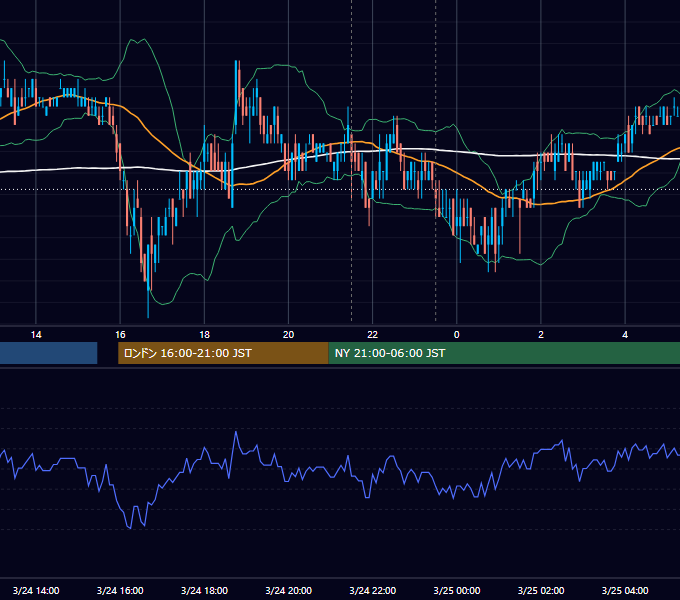Click the 4 hour axis label

(625, 335)
